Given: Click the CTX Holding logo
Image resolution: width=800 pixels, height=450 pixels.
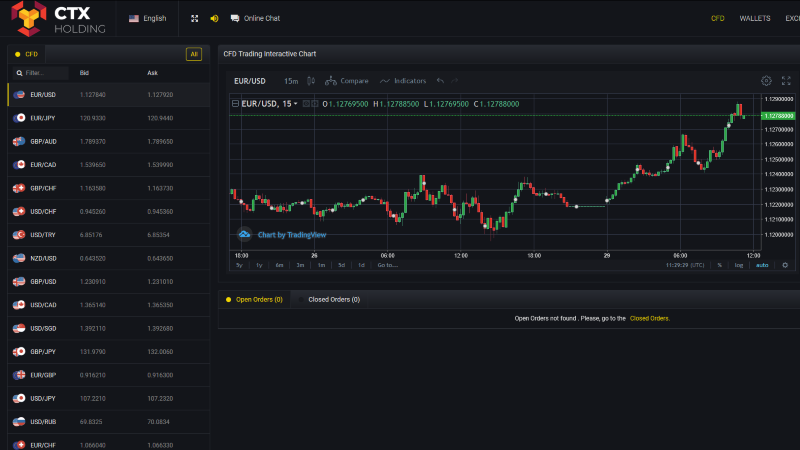Looking at the screenshot, I should [58, 18].
